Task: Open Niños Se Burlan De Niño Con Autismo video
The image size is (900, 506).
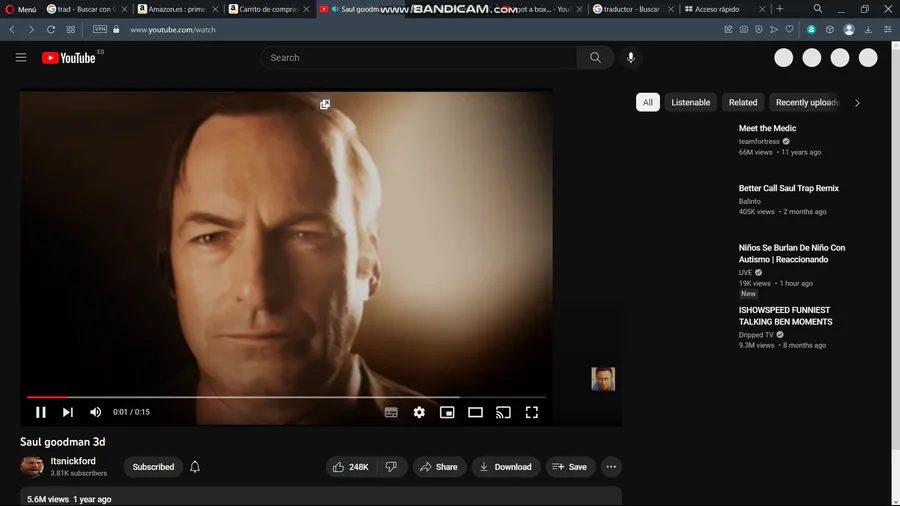Action: (x=792, y=254)
